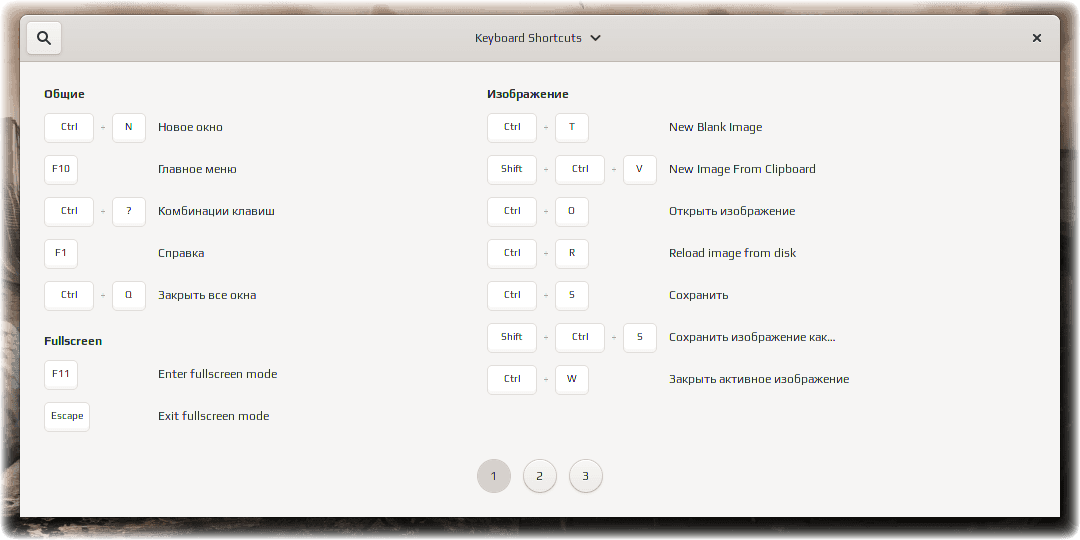The height and width of the screenshot is (540, 1080).
Task: Click the 'Общие' section heading
Action: coord(64,94)
